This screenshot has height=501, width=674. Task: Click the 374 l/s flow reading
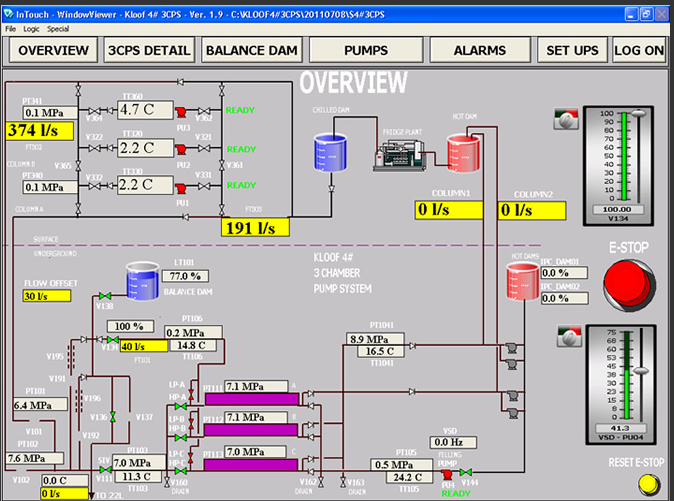point(40,131)
